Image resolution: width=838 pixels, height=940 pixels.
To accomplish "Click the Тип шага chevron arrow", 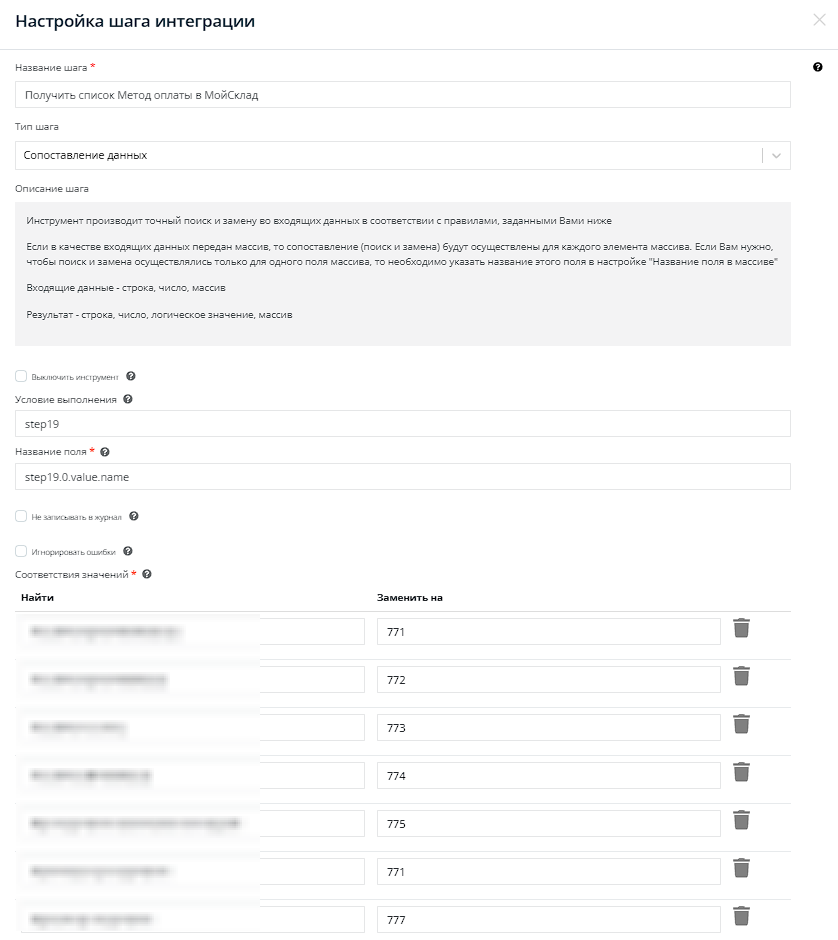I will click(x=776, y=156).
